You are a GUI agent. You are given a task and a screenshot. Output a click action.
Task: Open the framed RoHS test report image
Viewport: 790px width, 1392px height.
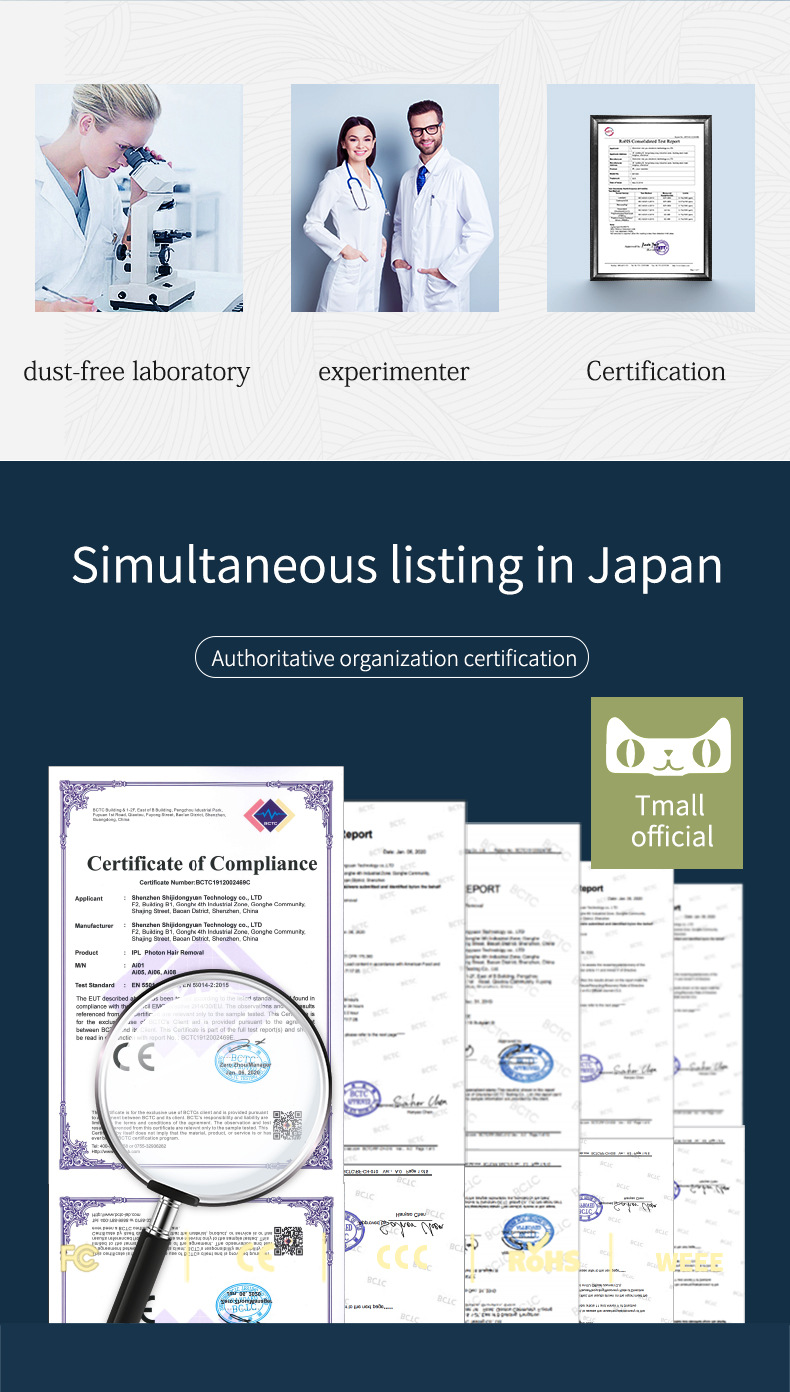(651, 198)
